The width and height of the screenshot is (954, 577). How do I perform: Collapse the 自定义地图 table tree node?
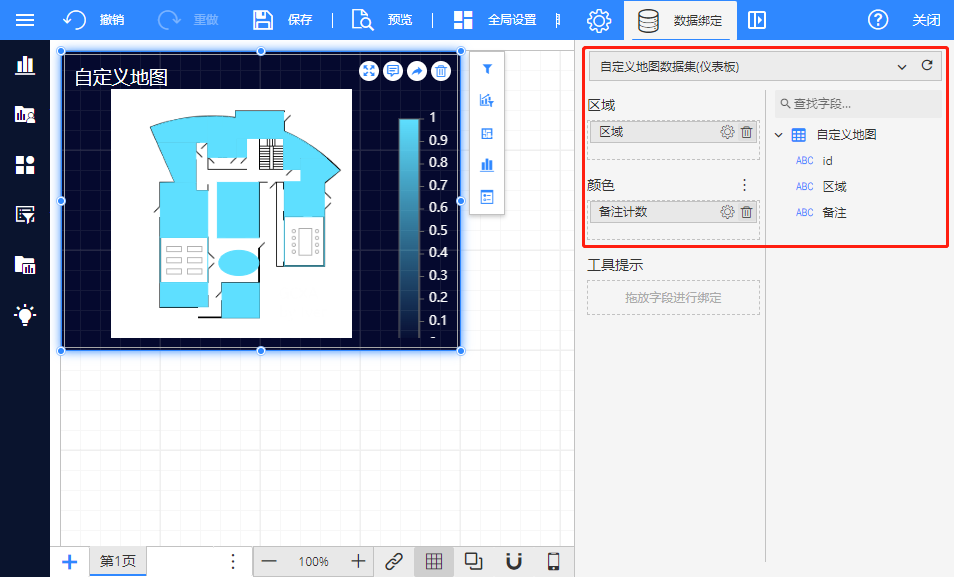tap(779, 135)
